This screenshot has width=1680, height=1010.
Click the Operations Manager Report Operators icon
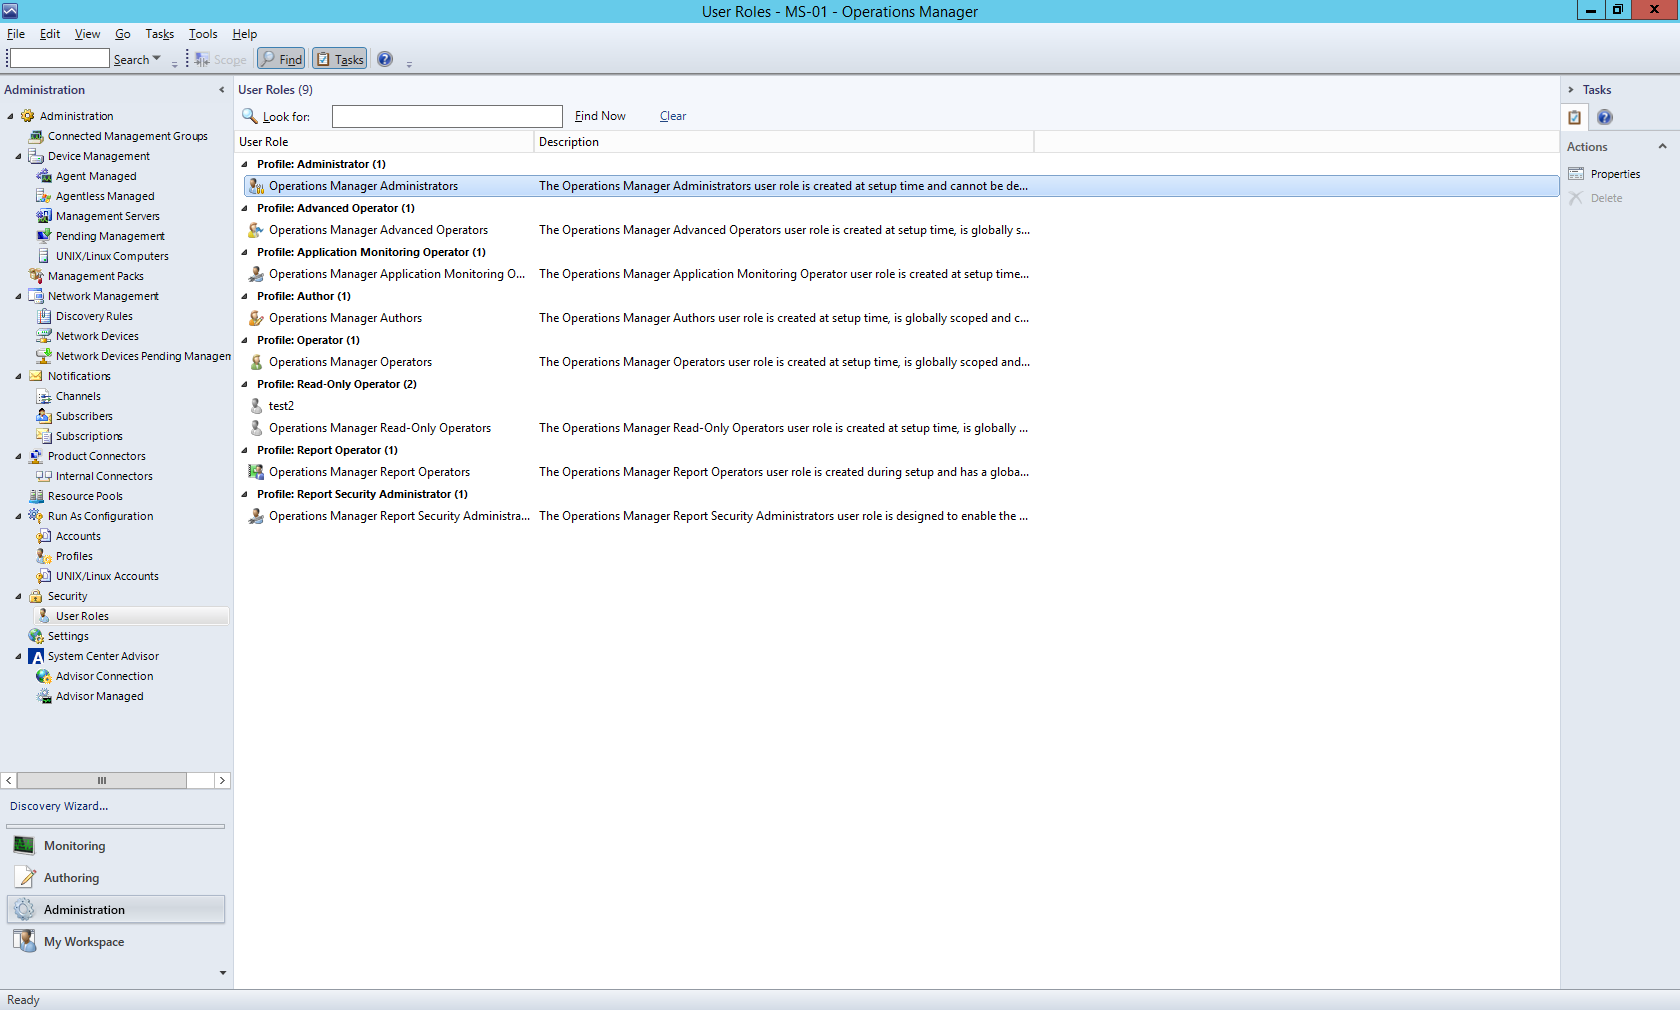point(256,472)
